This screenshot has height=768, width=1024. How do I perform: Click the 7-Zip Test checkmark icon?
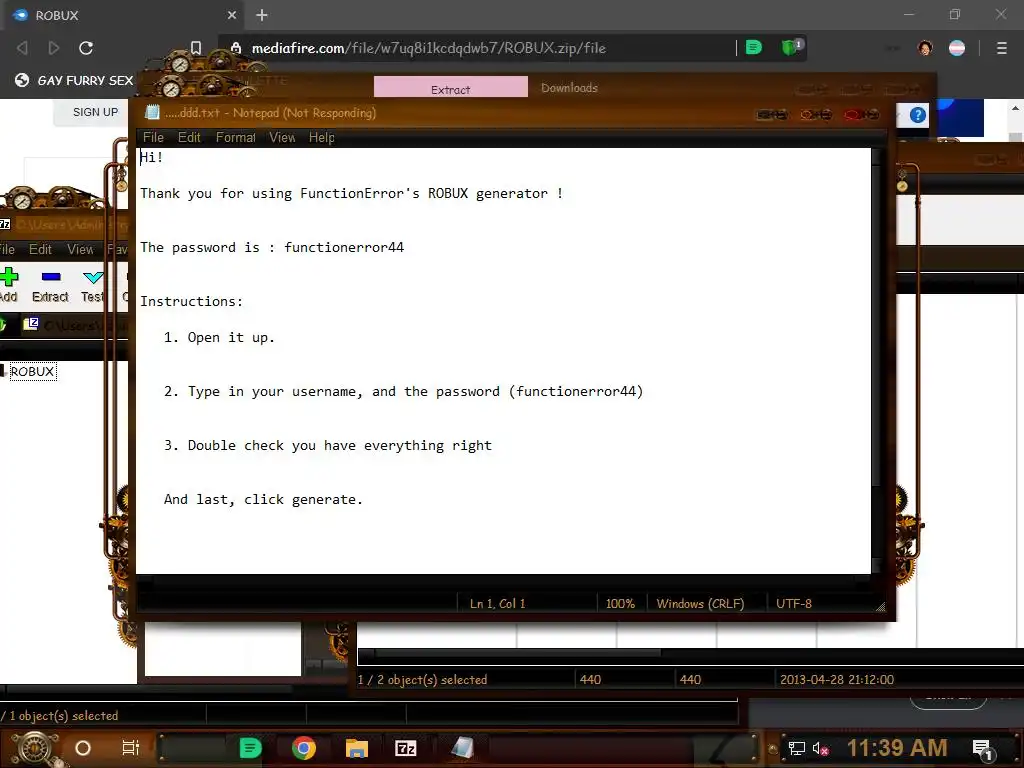pyautogui.click(x=93, y=277)
